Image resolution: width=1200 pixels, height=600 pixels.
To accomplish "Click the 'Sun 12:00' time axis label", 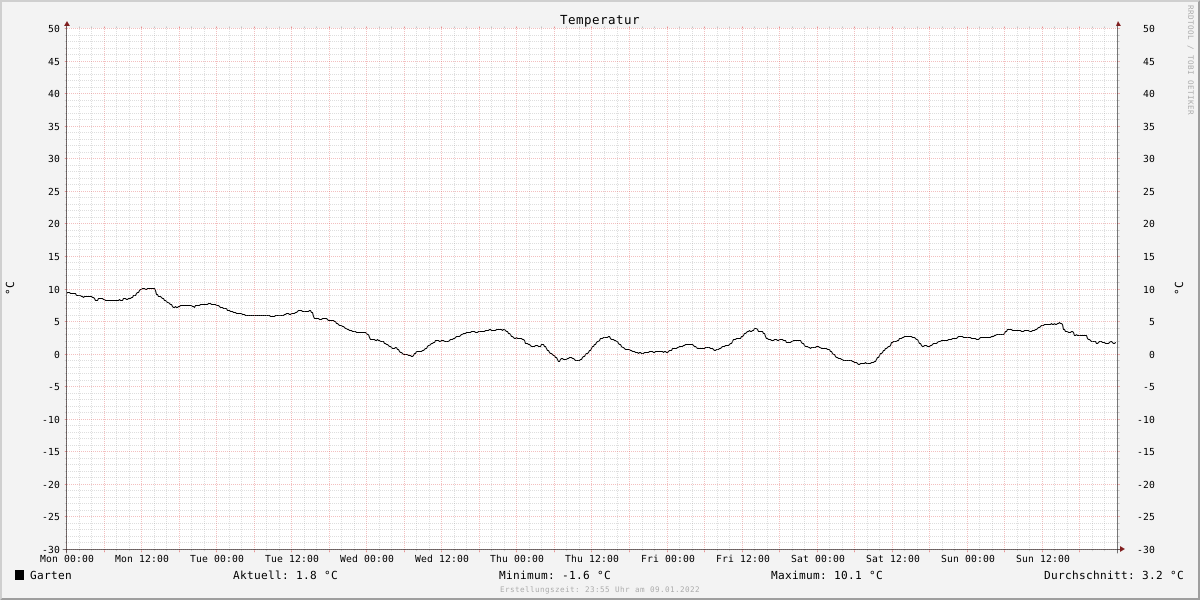I will pos(1043,559).
